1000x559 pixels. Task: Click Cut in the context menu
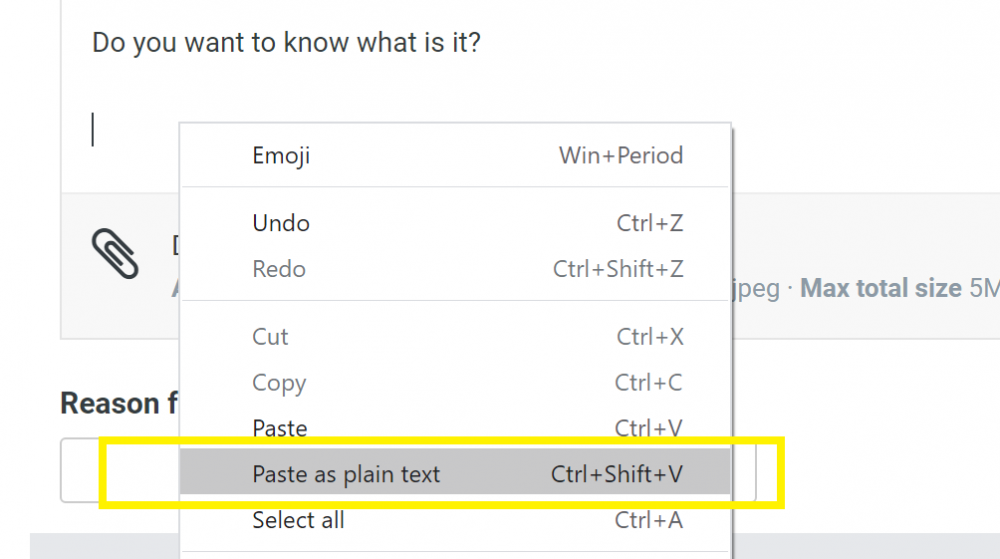click(x=270, y=337)
